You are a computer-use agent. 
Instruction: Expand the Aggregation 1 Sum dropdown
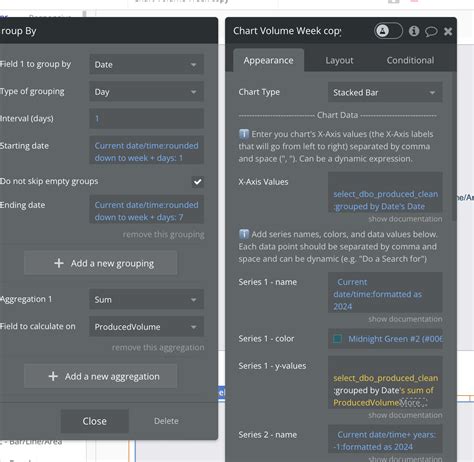coord(146,299)
